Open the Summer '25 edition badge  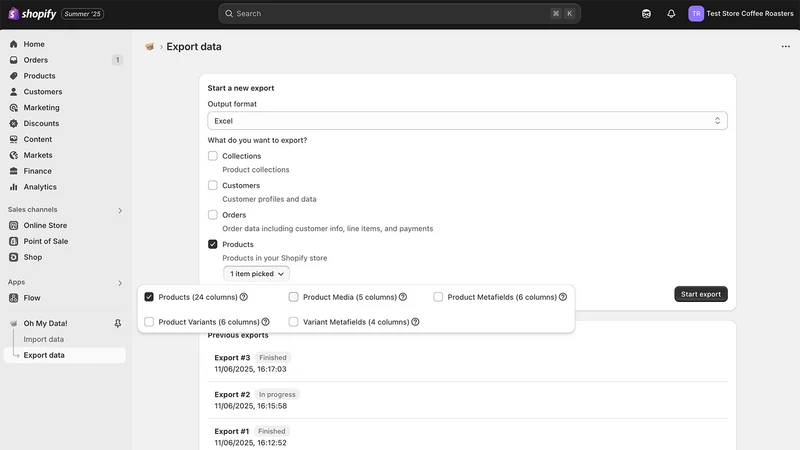[x=83, y=14]
